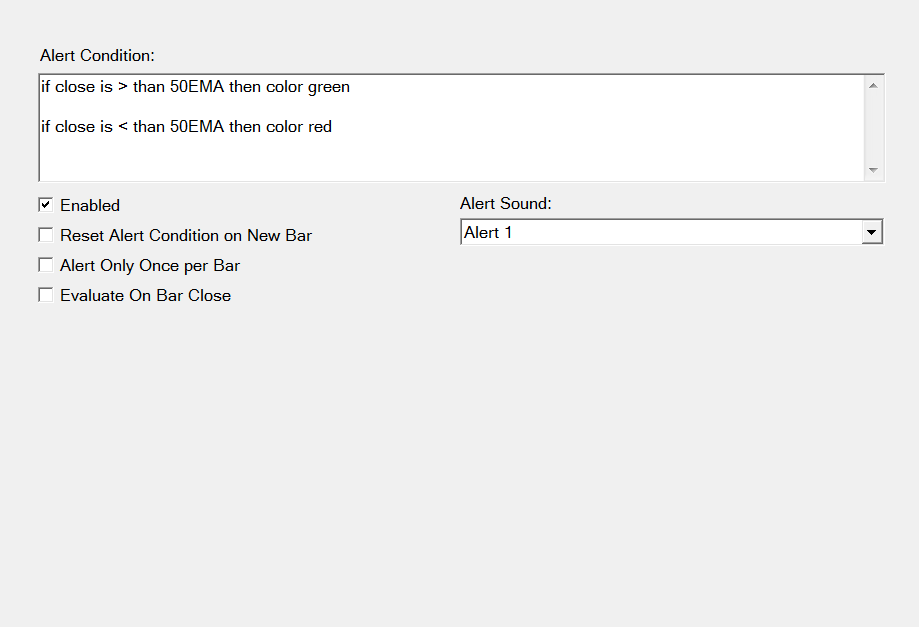This screenshot has height=627, width=919.
Task: Click the Alert 1 combo box field
Action: (660, 233)
